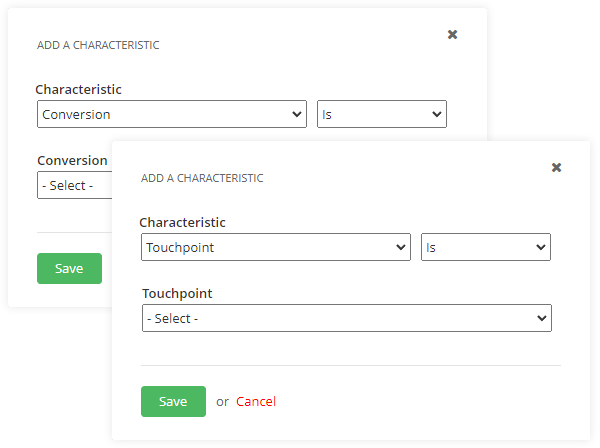
Task: Click 'ADD A CHARACTERISTIC' title in front dialog
Action: tap(202, 178)
